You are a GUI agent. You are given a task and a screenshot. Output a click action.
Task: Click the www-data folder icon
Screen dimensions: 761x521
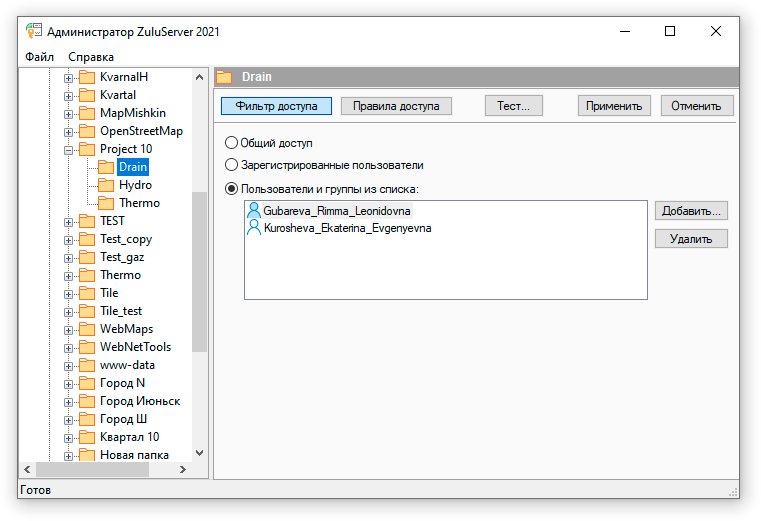[x=87, y=365]
